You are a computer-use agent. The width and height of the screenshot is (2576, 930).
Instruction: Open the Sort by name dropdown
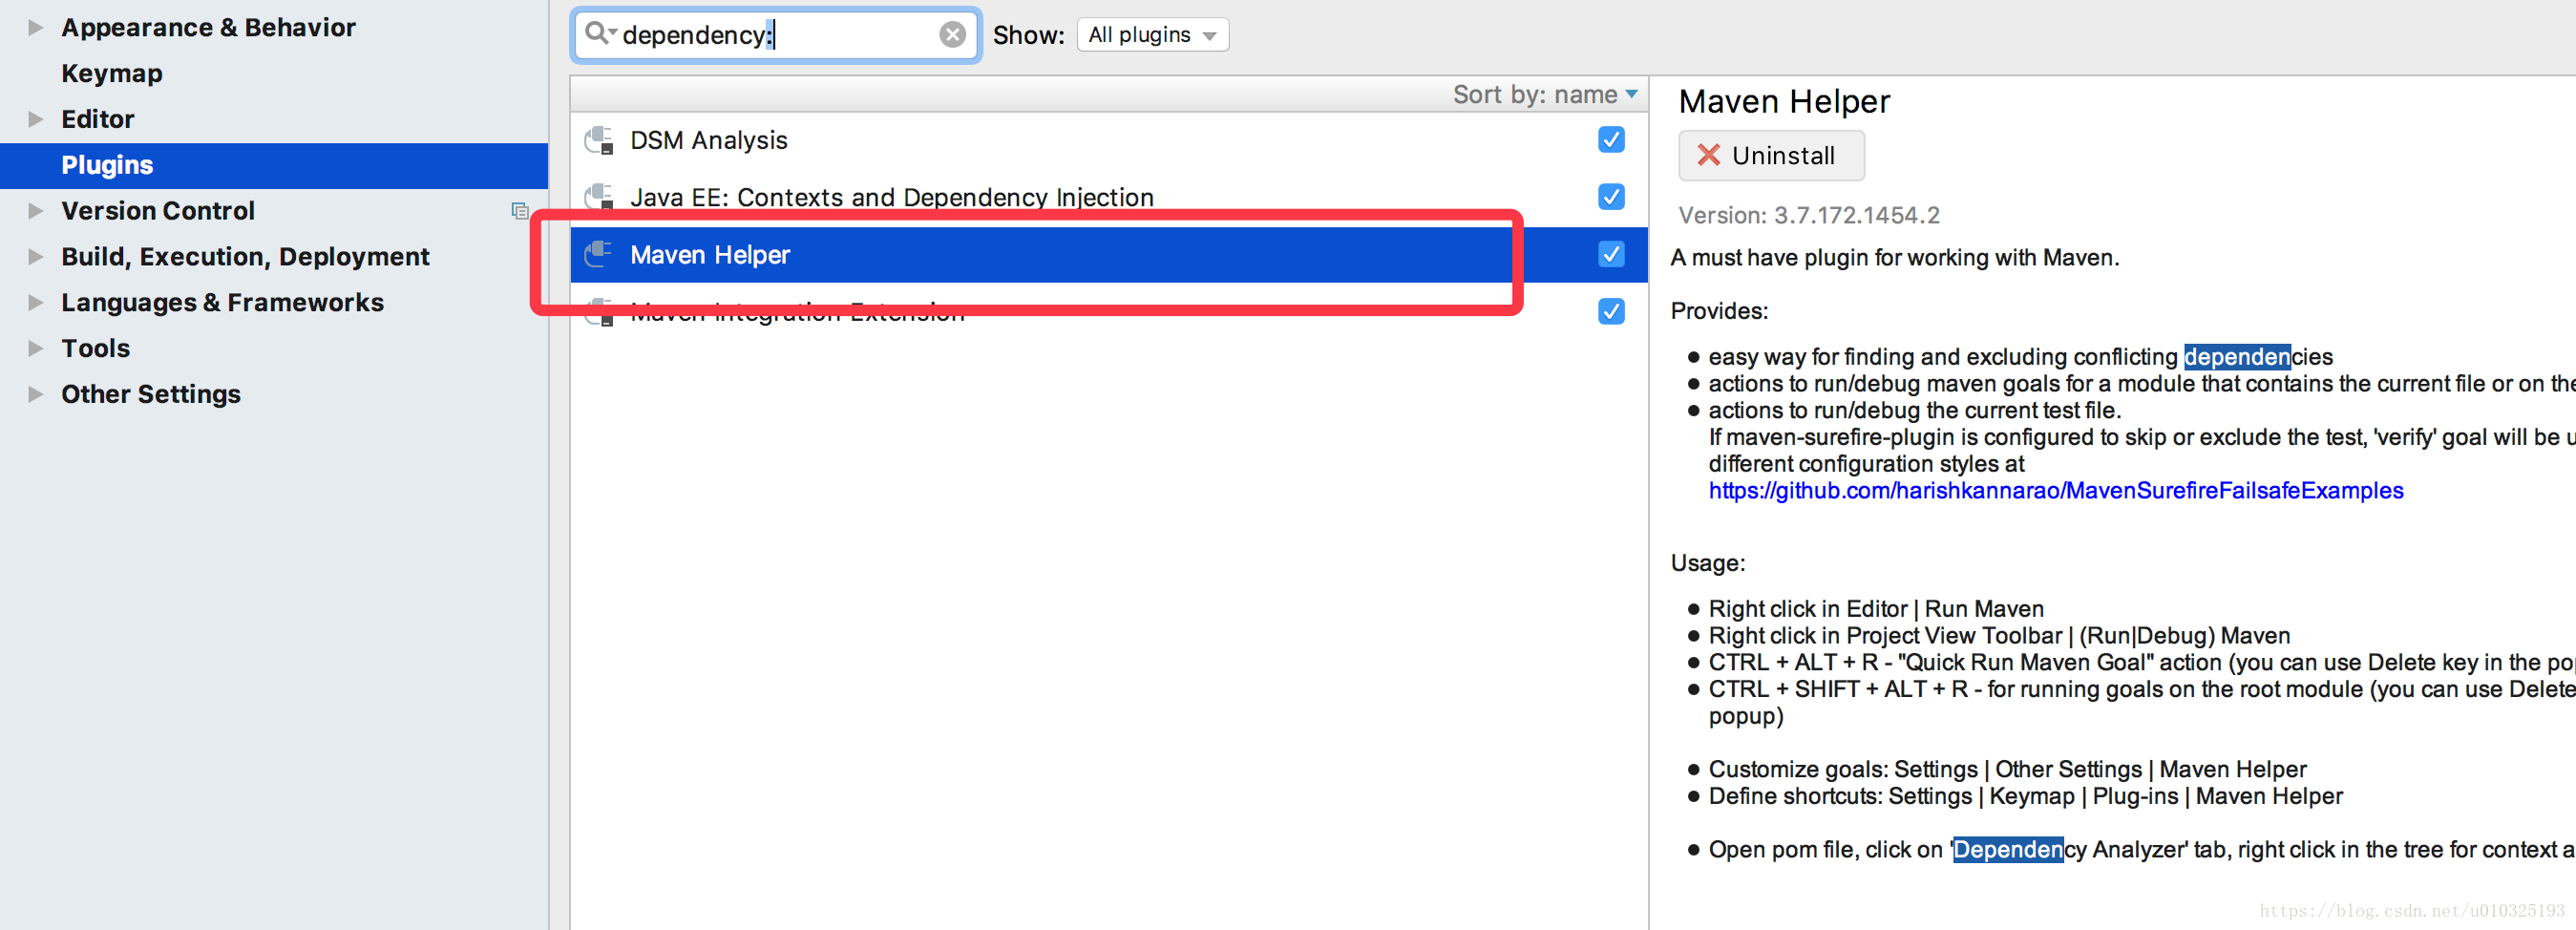(1545, 94)
